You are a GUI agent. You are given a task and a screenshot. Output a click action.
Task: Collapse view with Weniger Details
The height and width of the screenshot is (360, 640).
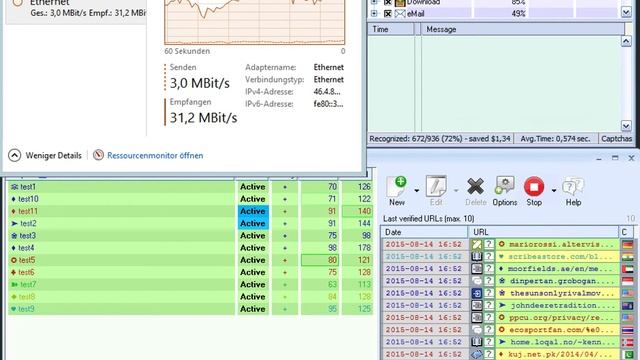(45, 156)
